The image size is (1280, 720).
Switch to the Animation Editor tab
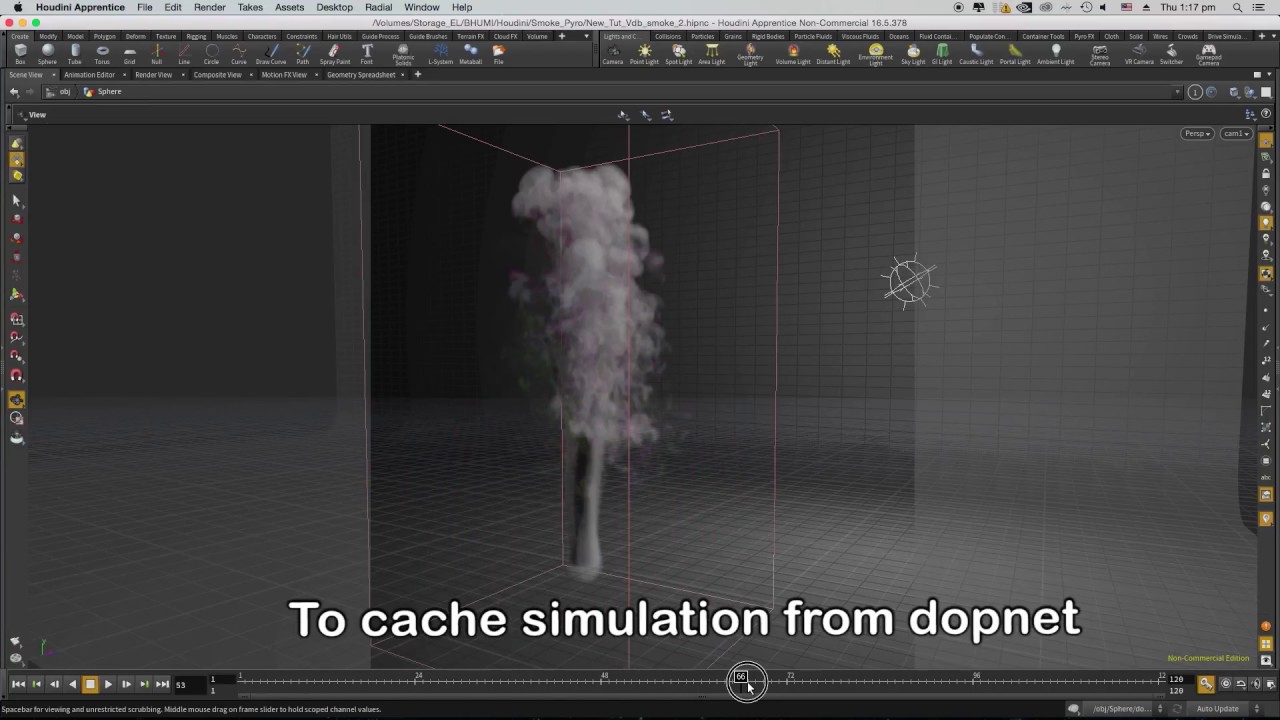pyautogui.click(x=90, y=75)
